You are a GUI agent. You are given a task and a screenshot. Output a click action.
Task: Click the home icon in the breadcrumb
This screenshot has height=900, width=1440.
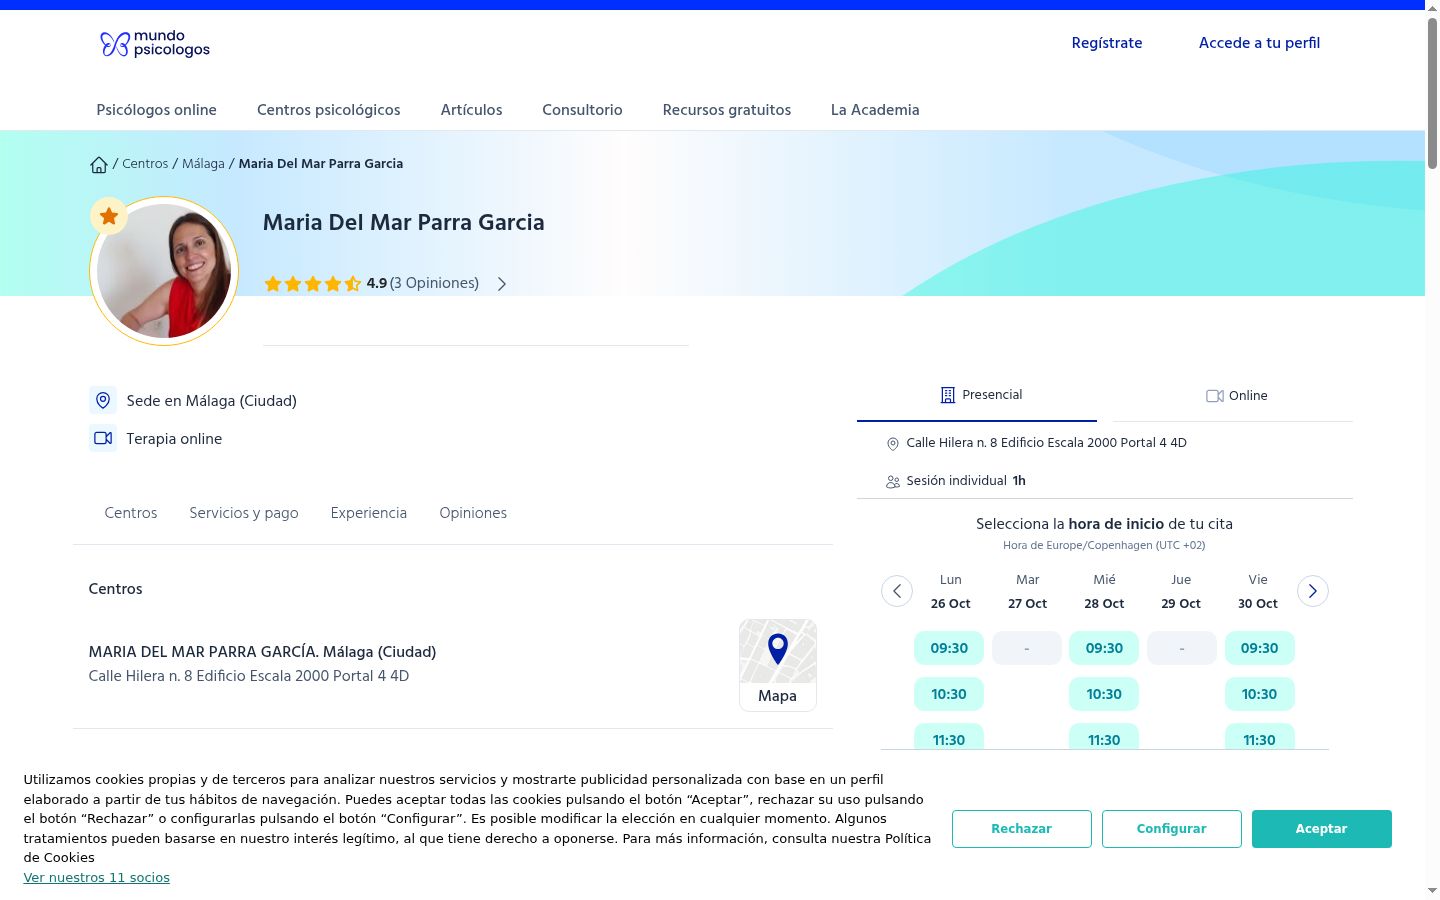pyautogui.click(x=99, y=165)
